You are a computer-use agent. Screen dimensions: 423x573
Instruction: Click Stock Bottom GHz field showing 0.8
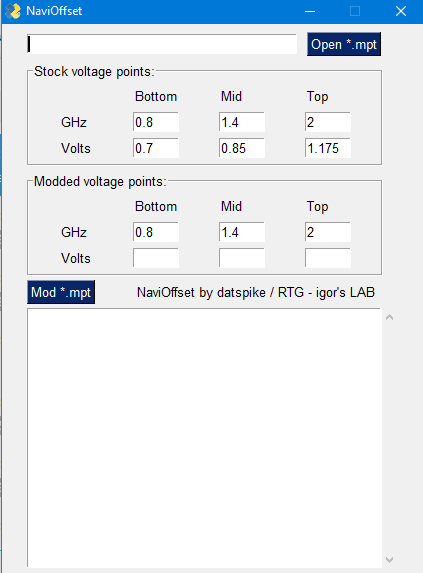(x=156, y=122)
